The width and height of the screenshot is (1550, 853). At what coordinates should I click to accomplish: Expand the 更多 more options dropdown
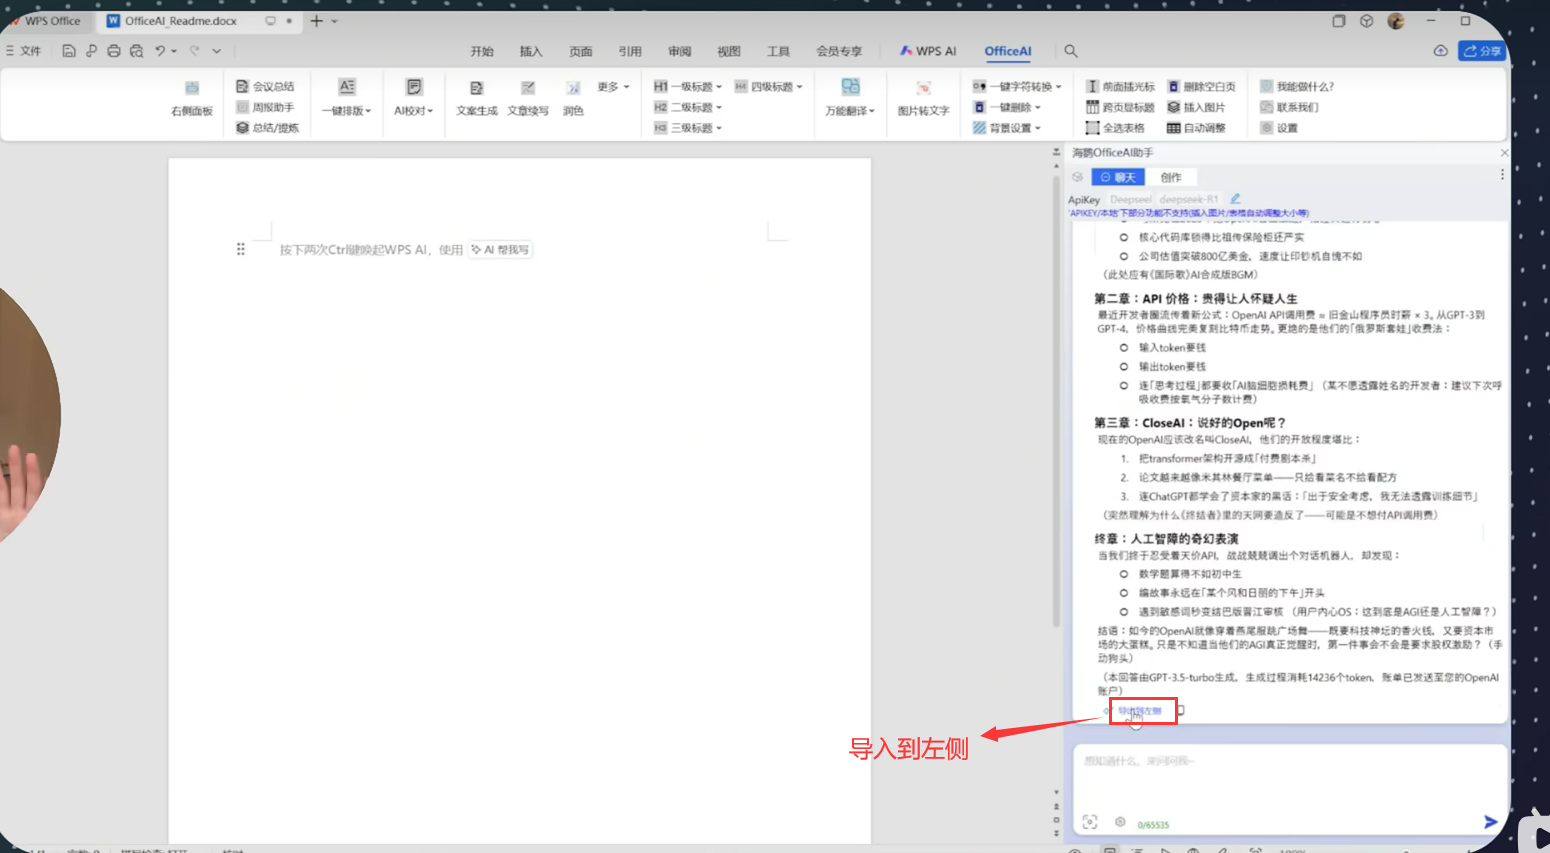[613, 87]
